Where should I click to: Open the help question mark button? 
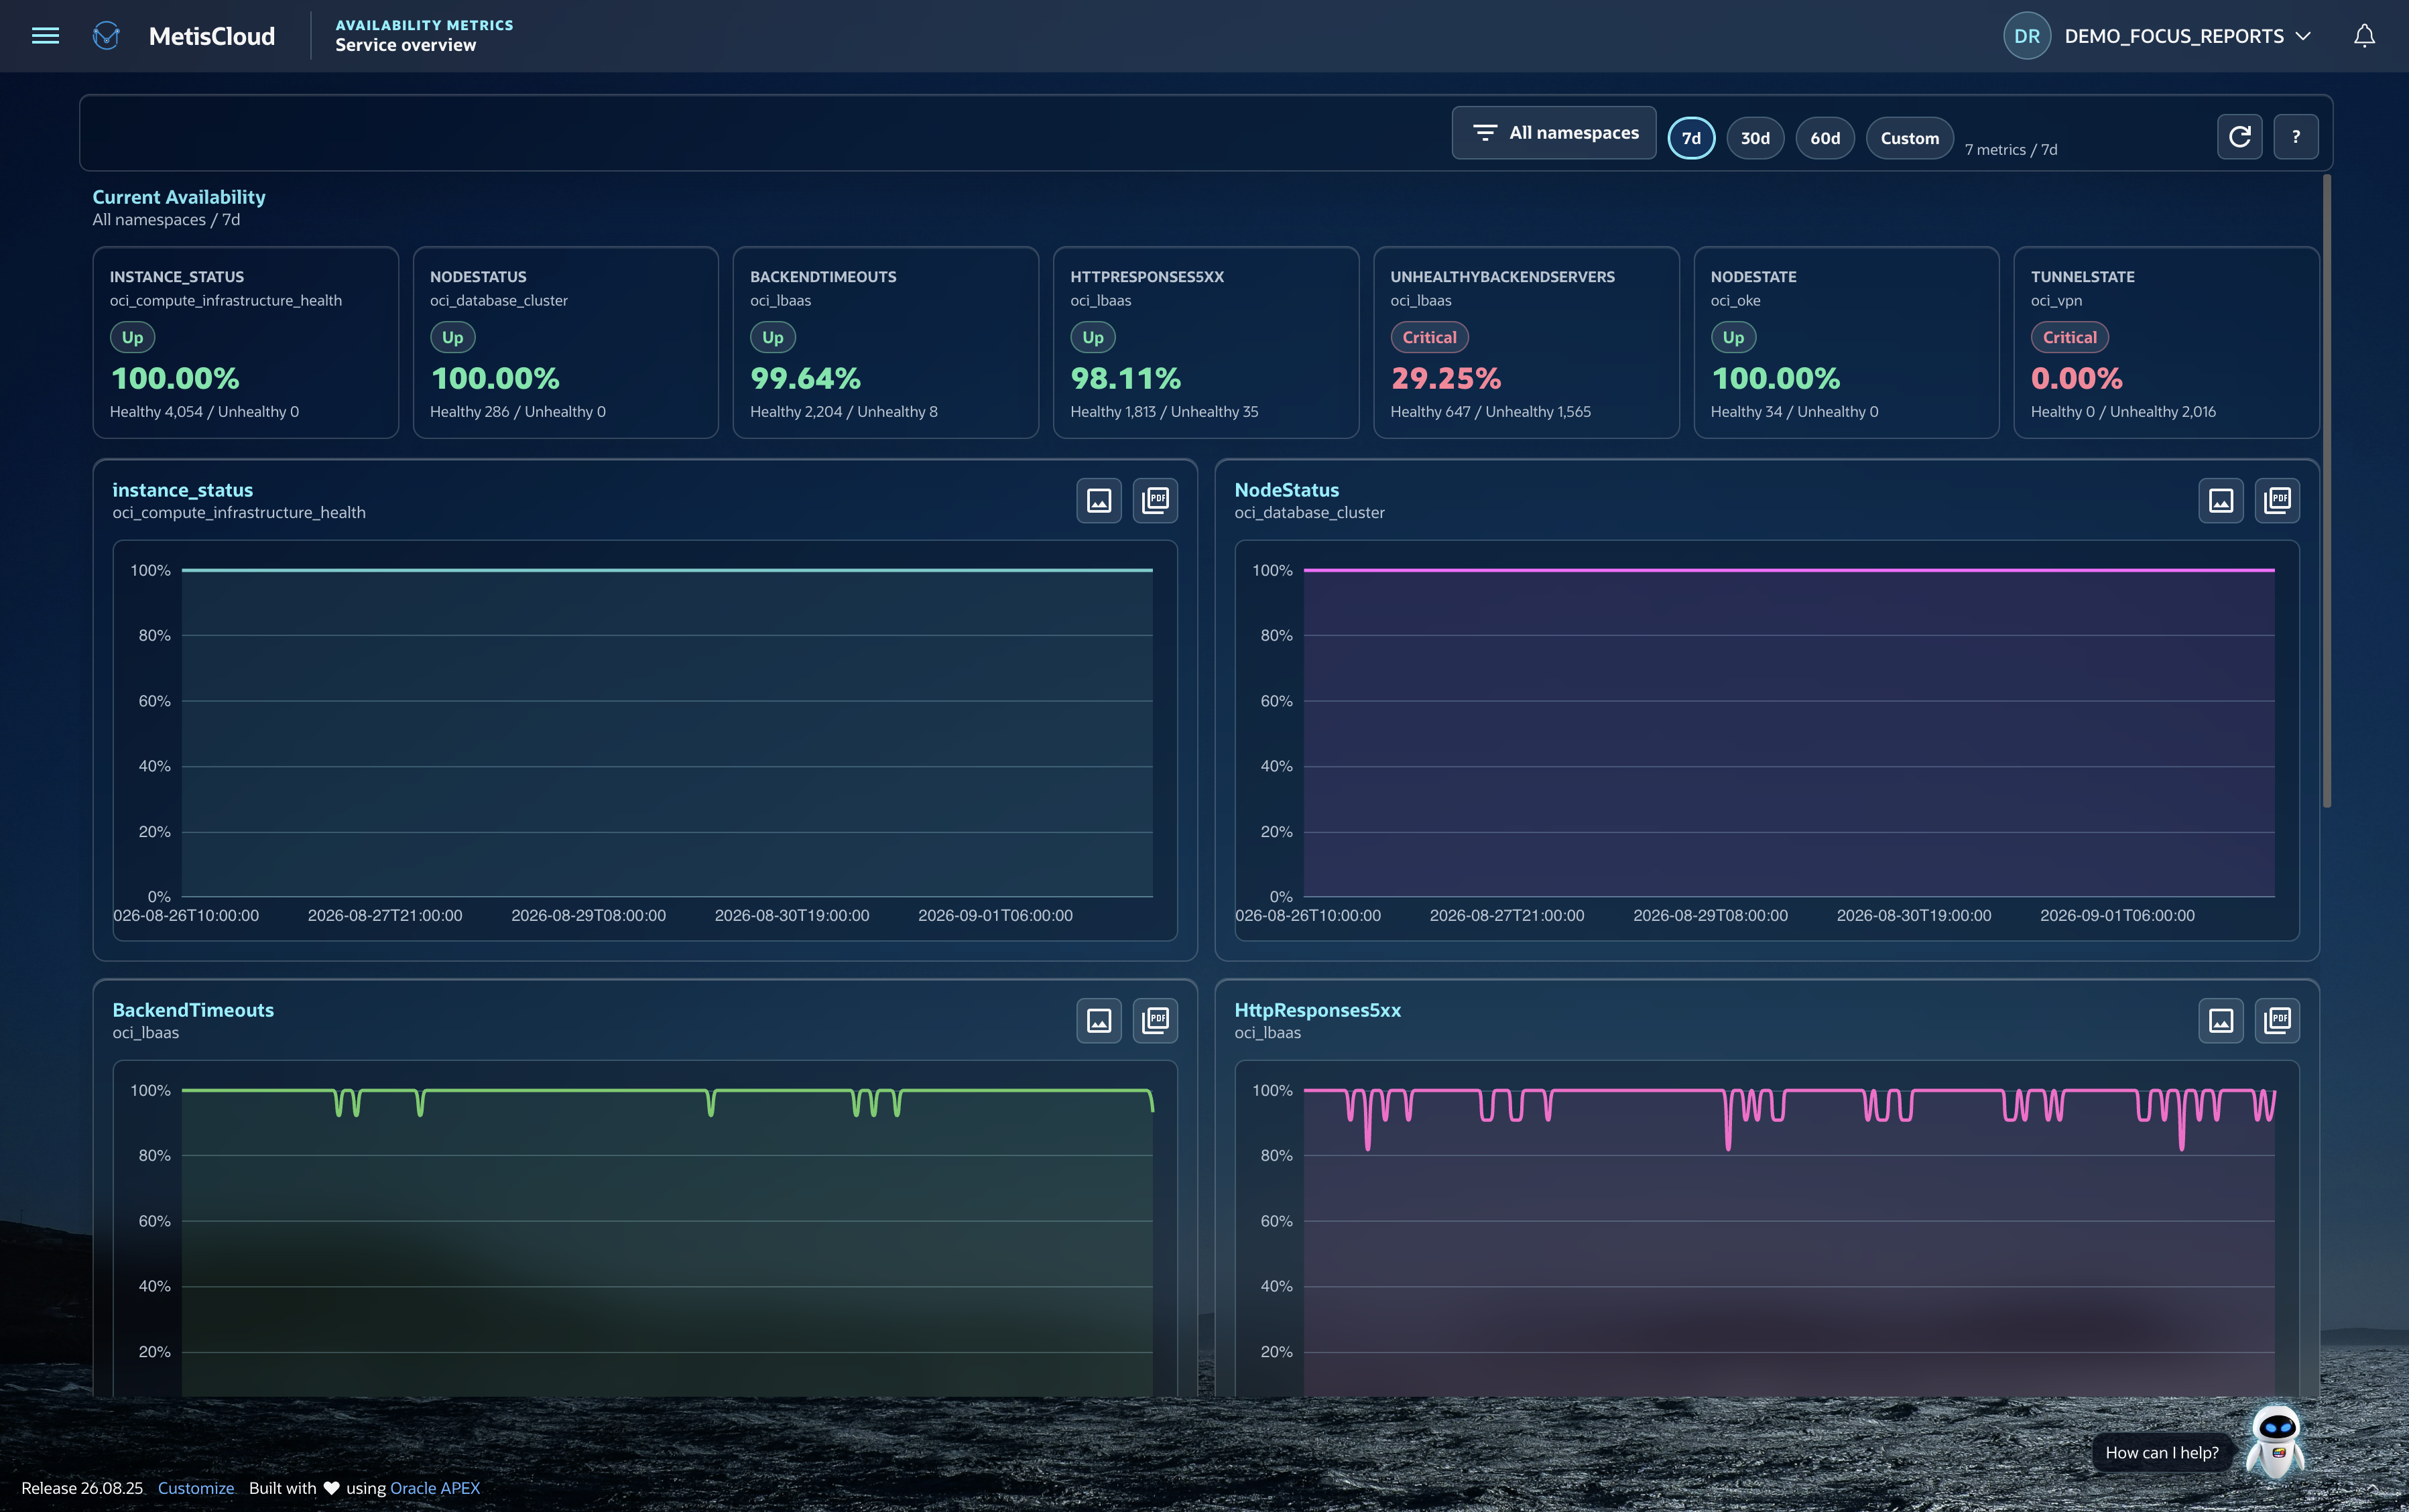[2295, 136]
